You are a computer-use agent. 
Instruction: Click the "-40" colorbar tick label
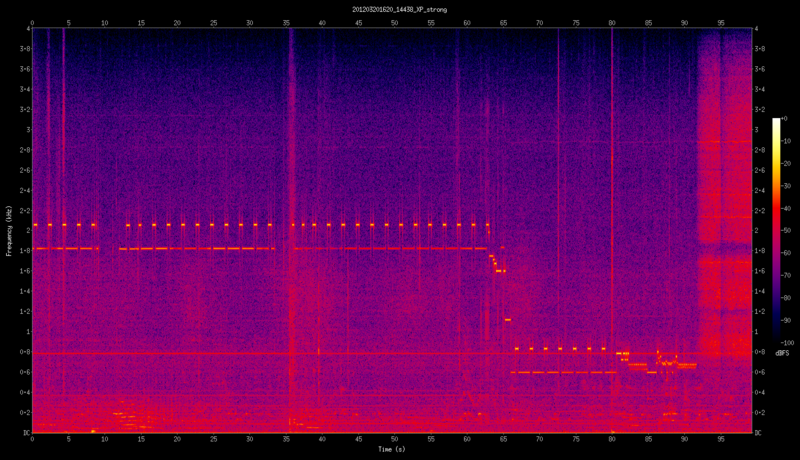coord(785,208)
